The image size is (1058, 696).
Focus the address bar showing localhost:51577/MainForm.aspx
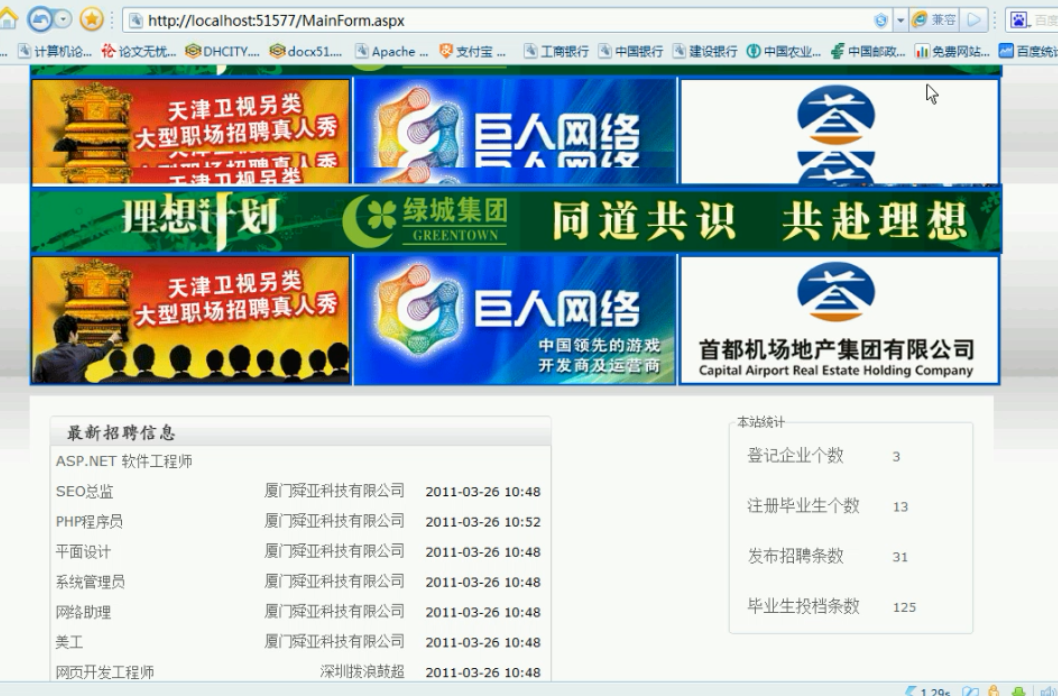click(499, 21)
